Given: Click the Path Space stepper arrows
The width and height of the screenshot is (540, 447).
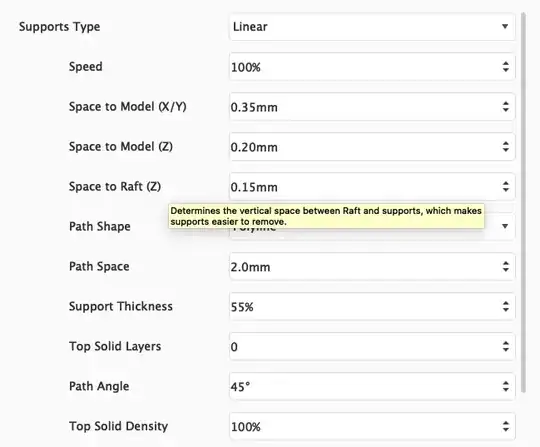Looking at the screenshot, I should 505,266.
